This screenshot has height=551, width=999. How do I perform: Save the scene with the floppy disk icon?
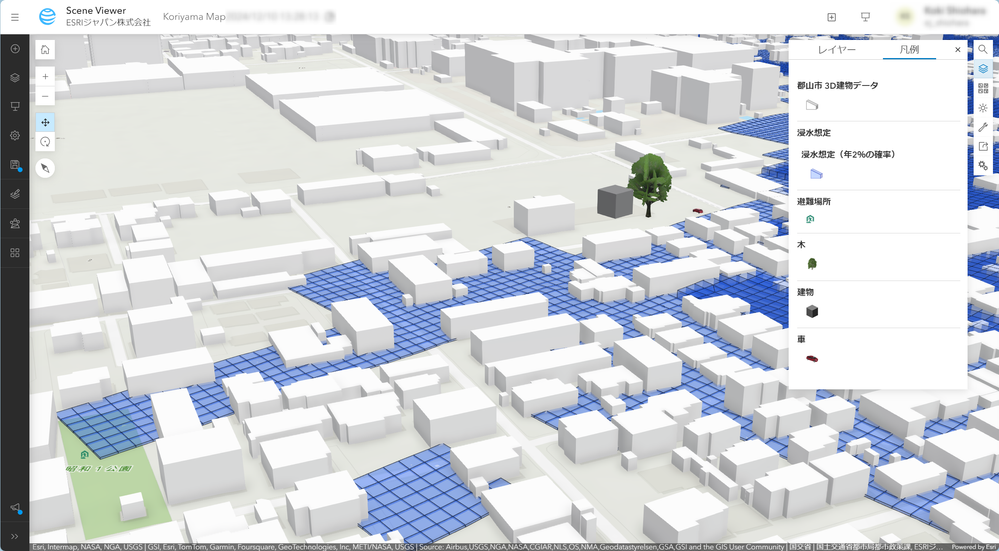point(15,165)
